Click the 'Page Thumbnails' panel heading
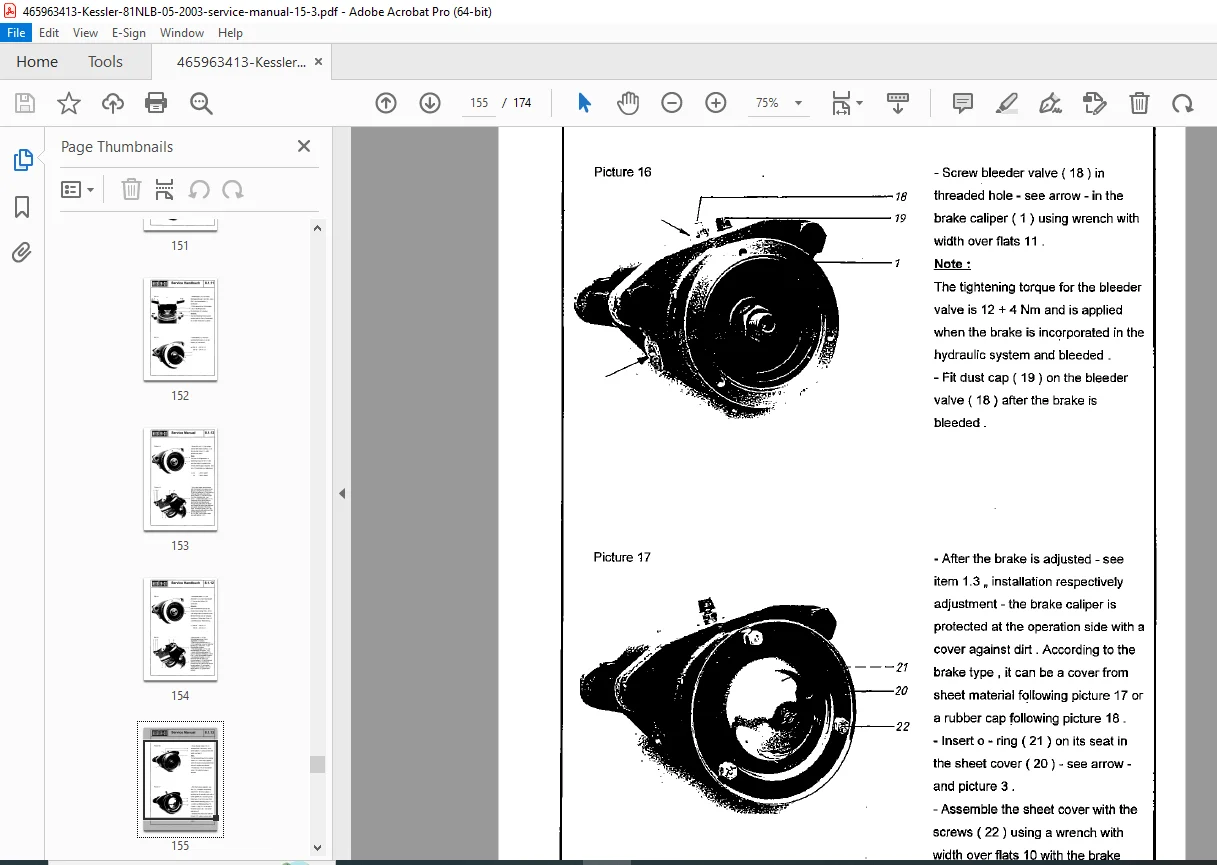This screenshot has width=1217, height=865. (x=117, y=147)
